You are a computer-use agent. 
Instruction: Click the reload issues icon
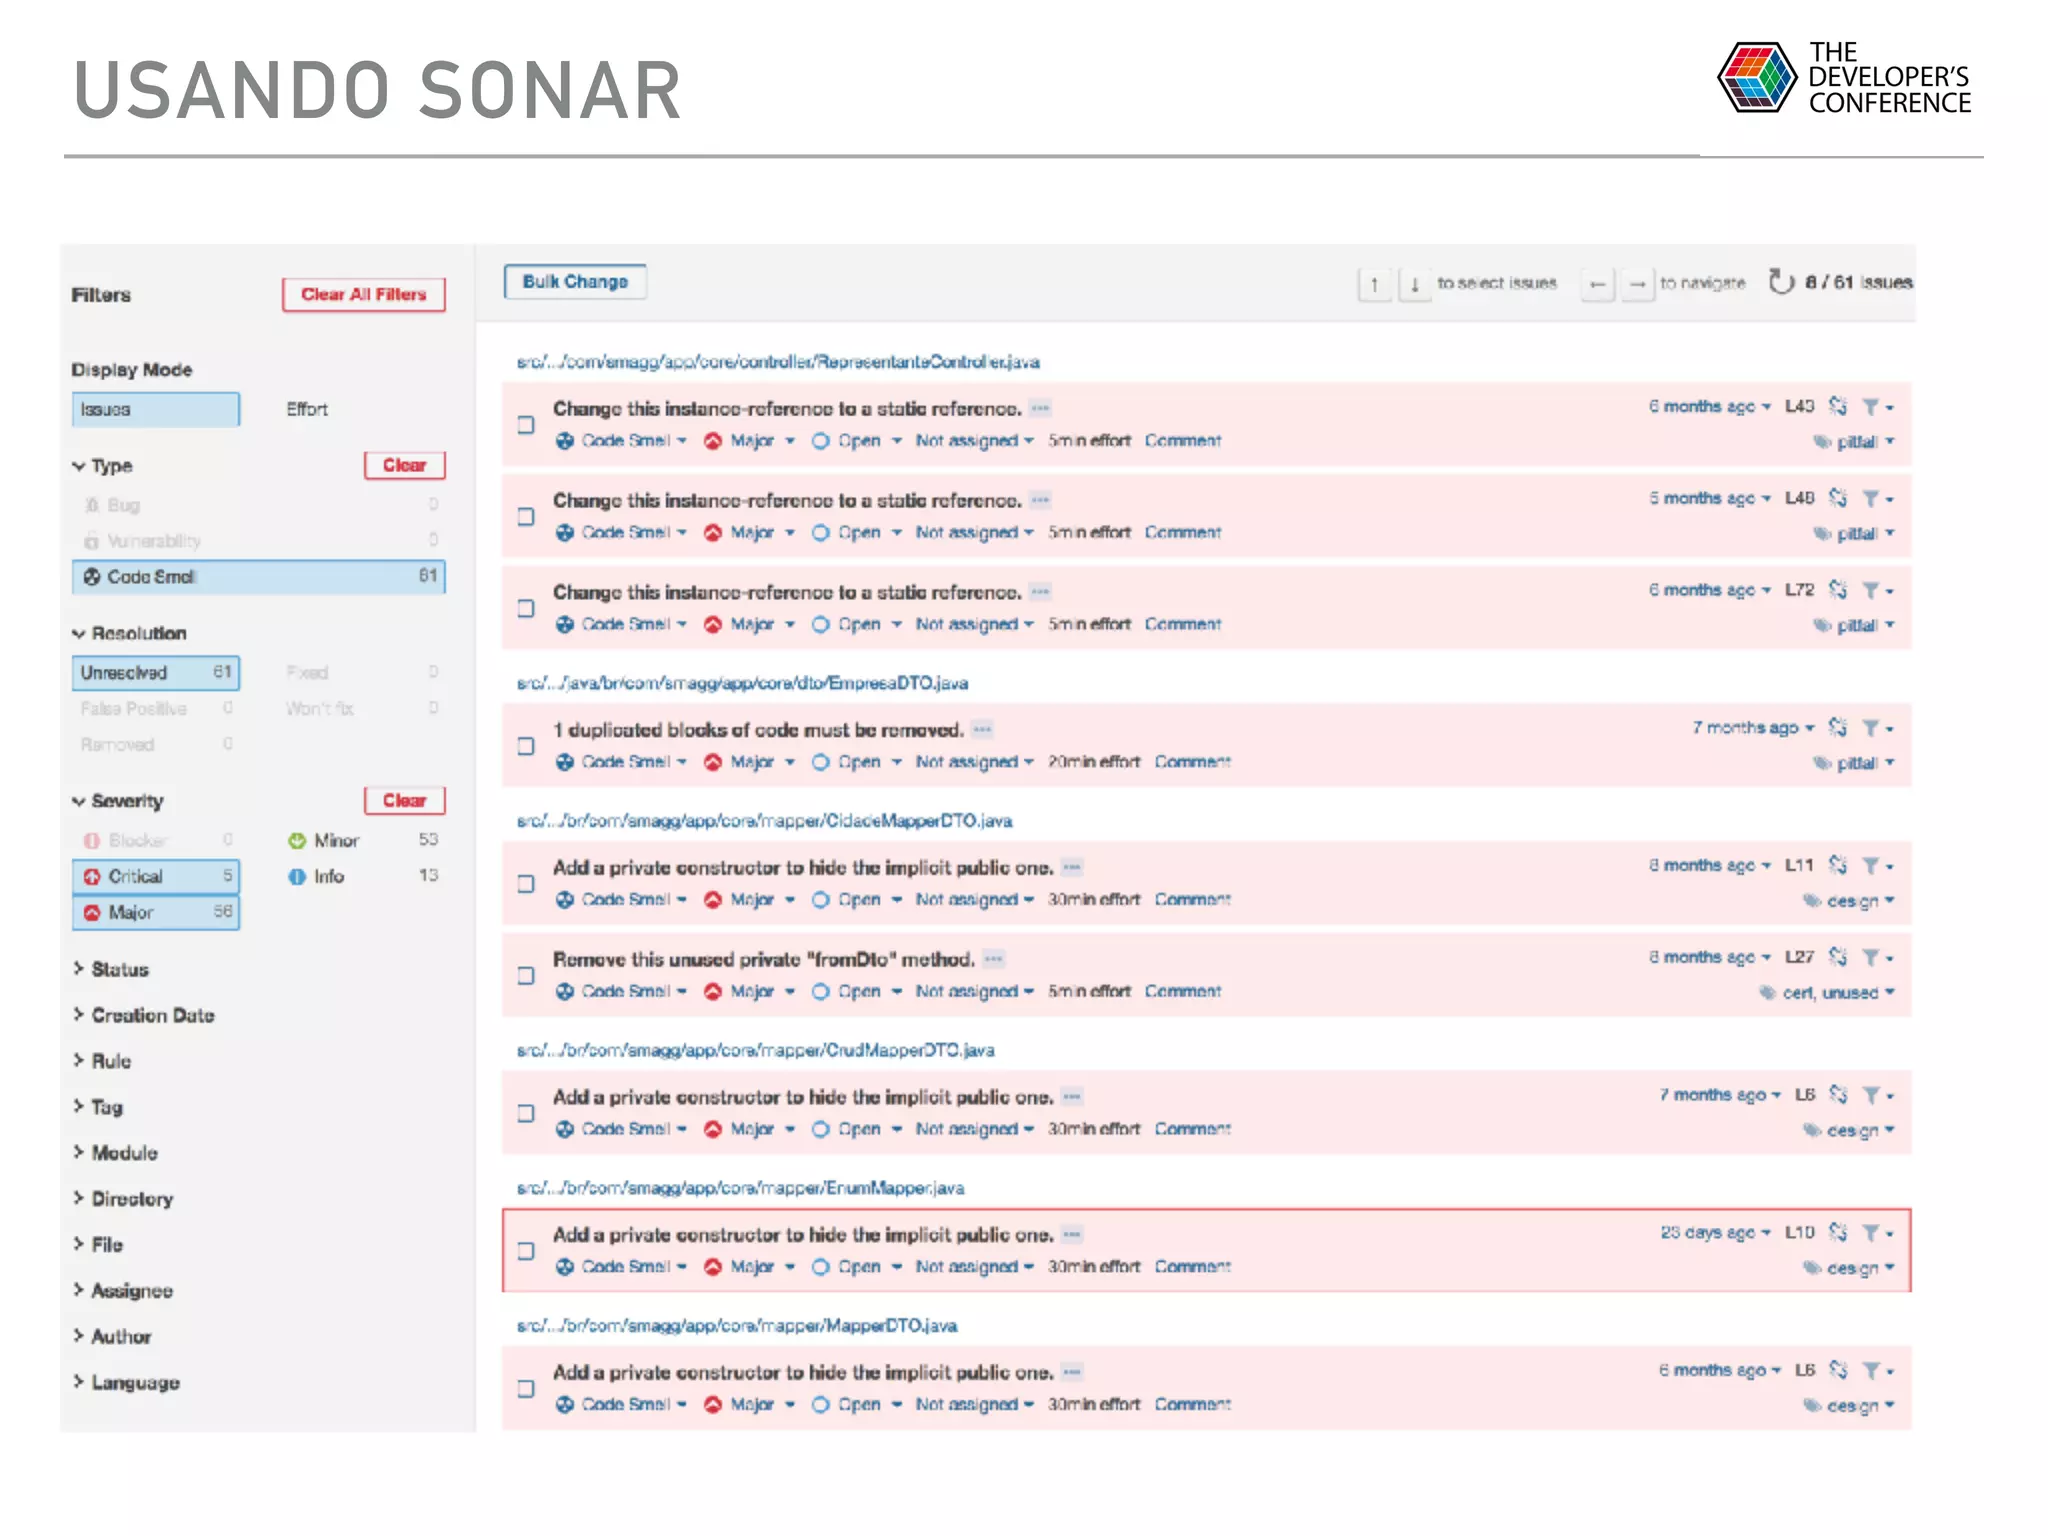click(1781, 282)
